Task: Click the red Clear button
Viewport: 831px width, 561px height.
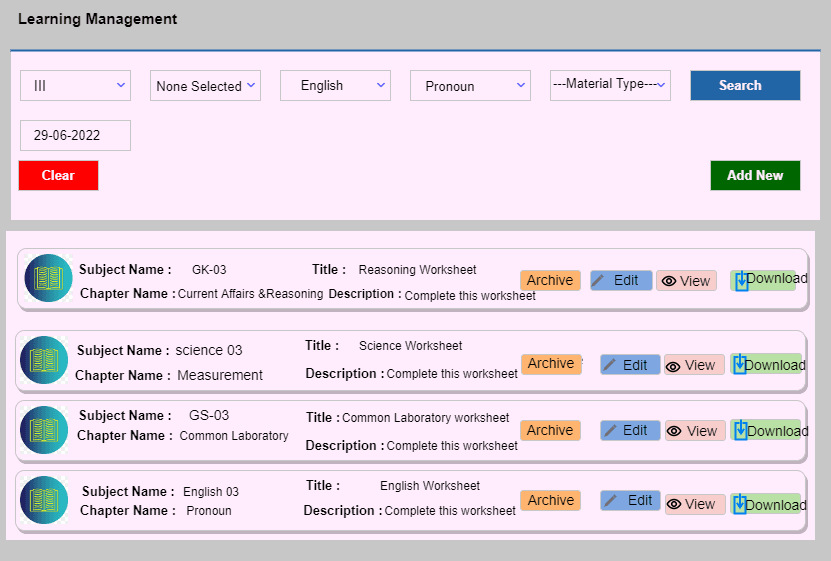Action: pos(58,175)
